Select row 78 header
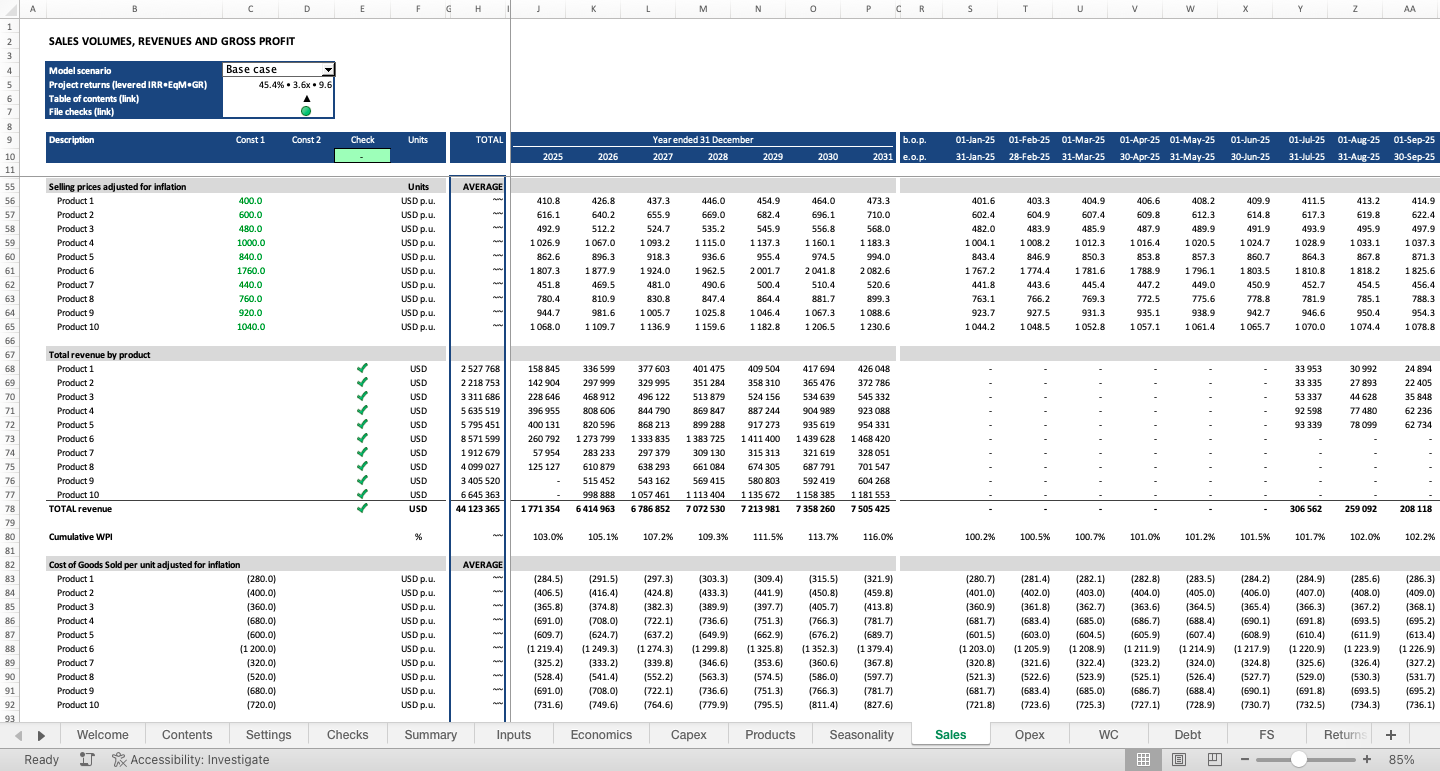Screen dimensions: 1440x771 (8, 509)
